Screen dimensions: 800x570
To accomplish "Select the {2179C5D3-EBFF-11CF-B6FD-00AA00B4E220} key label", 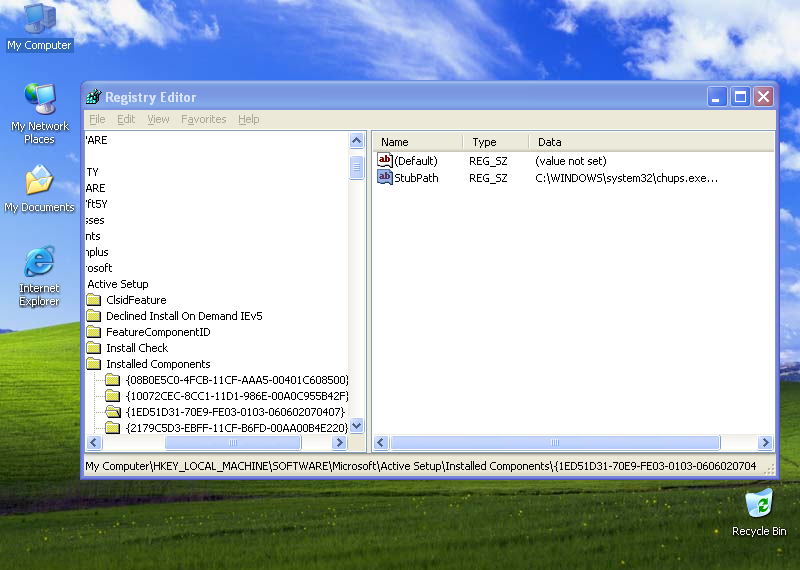I will pos(237,428).
